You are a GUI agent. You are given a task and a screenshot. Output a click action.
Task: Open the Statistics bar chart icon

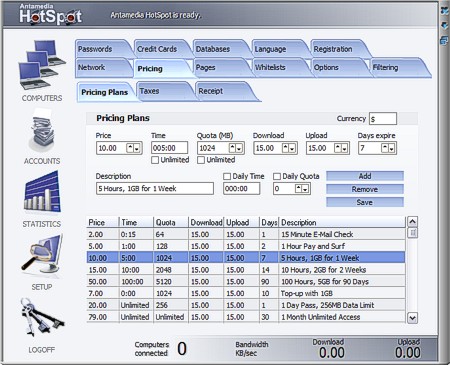pos(42,192)
